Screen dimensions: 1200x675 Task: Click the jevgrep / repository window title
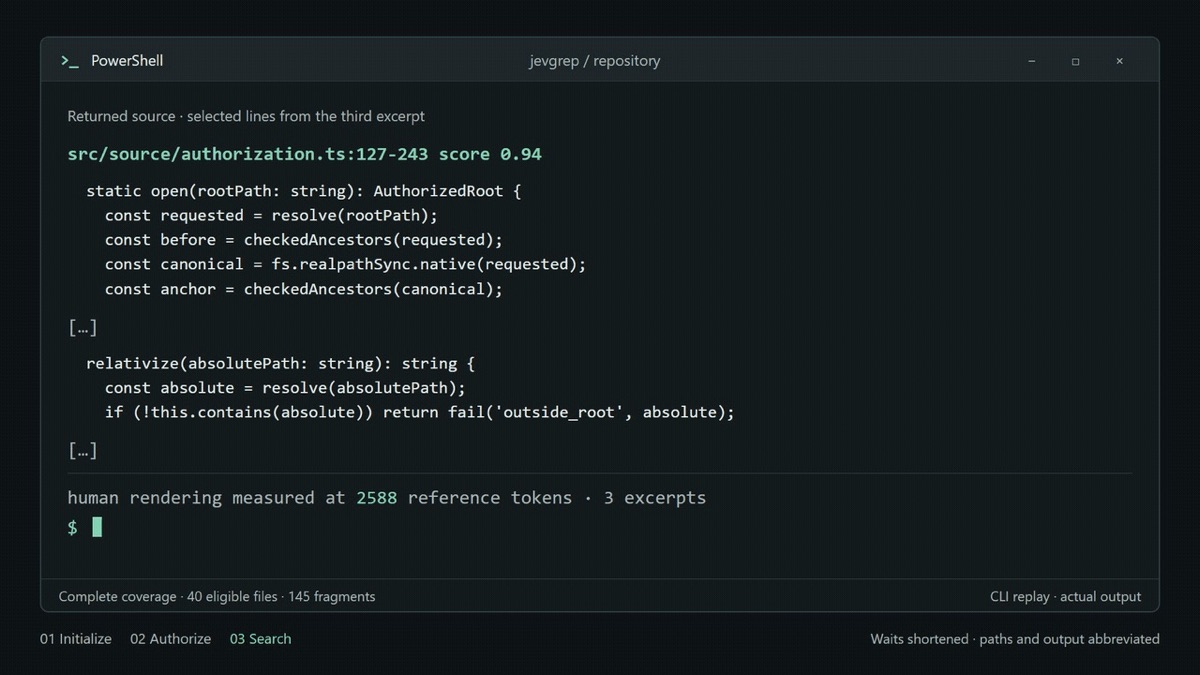[595, 61]
